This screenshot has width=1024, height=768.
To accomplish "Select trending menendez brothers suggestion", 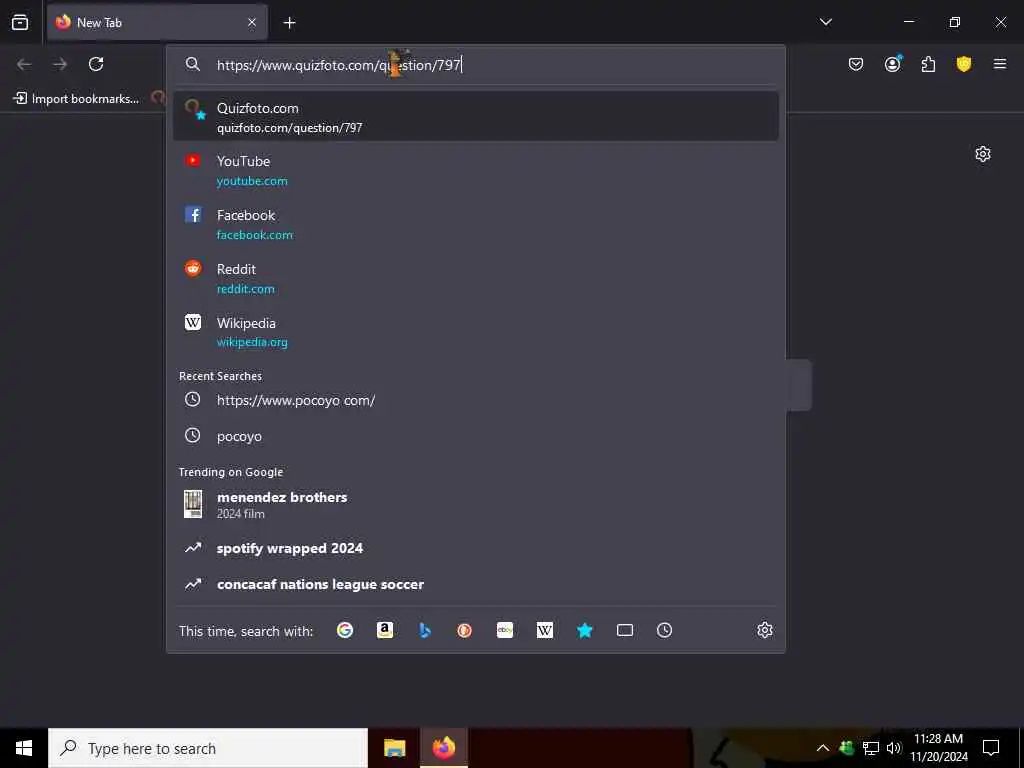I will (x=475, y=504).
